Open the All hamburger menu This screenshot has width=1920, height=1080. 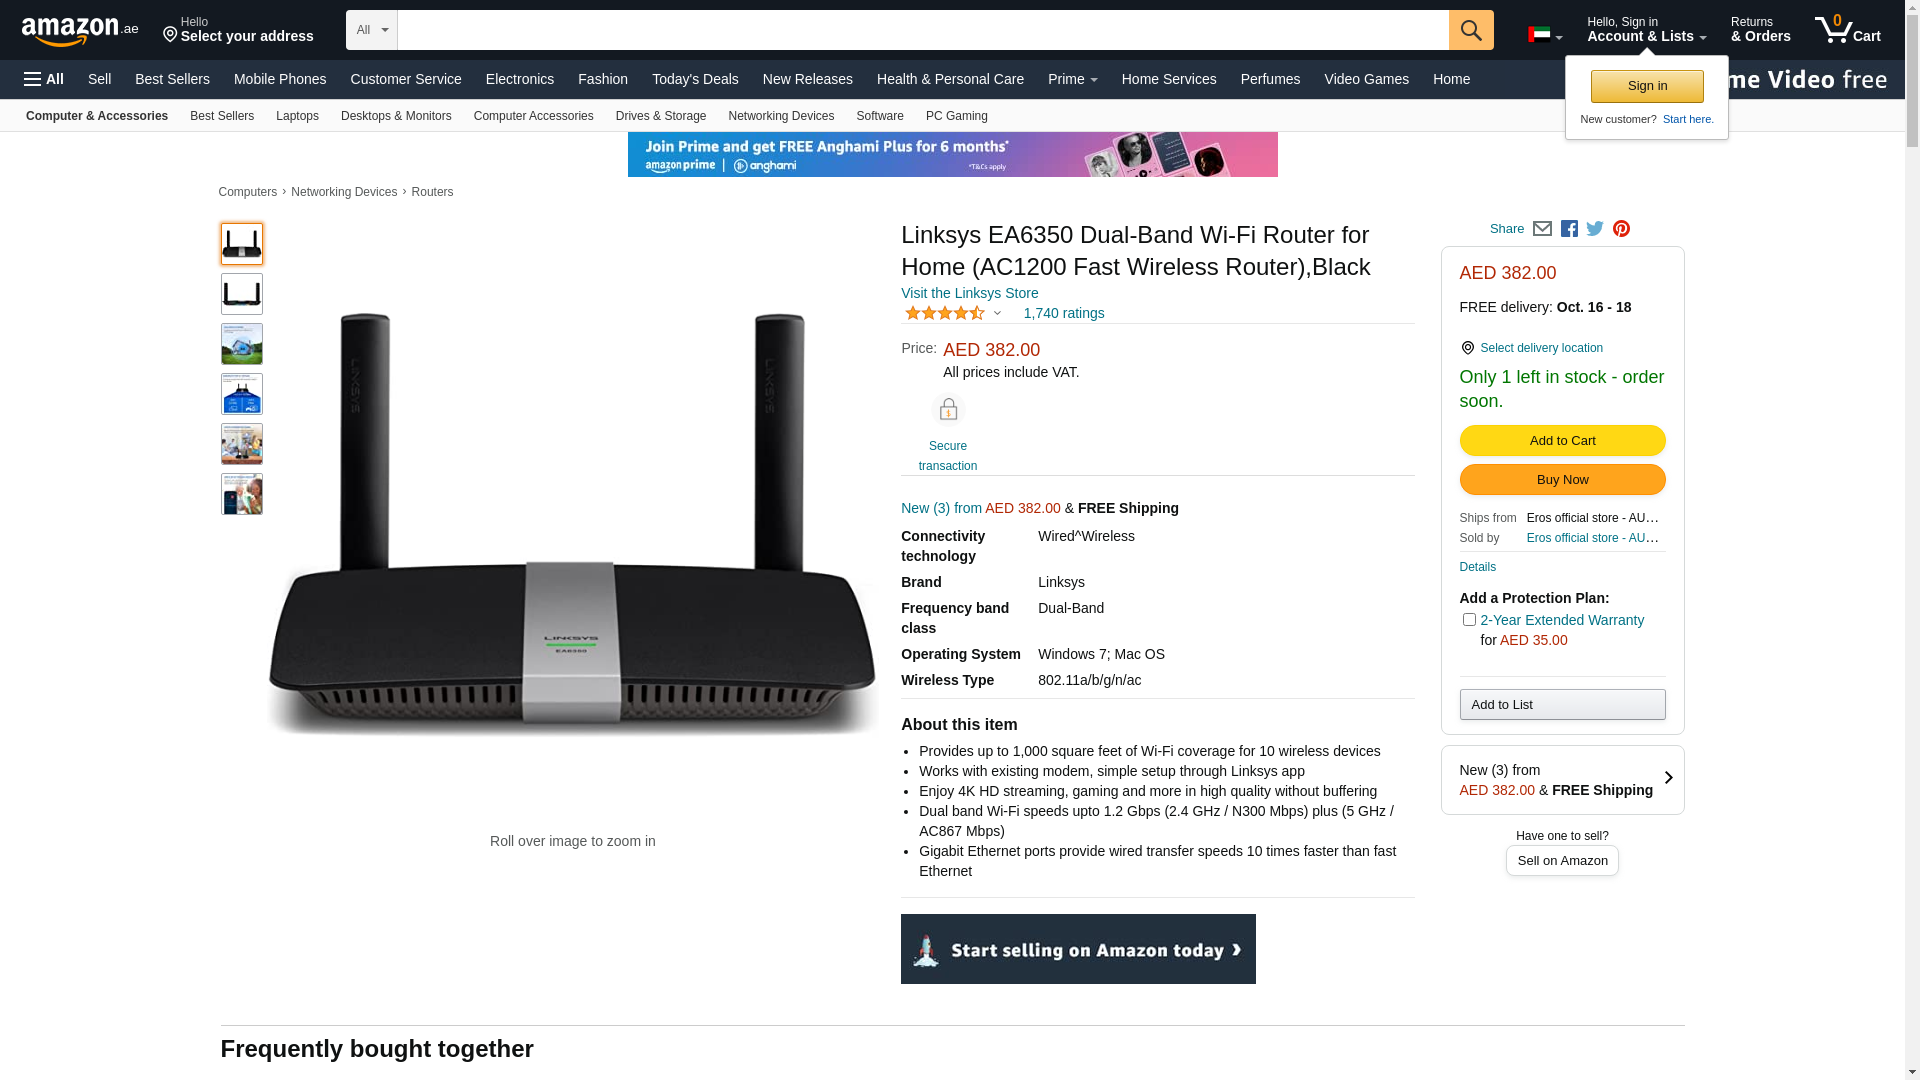(44, 79)
